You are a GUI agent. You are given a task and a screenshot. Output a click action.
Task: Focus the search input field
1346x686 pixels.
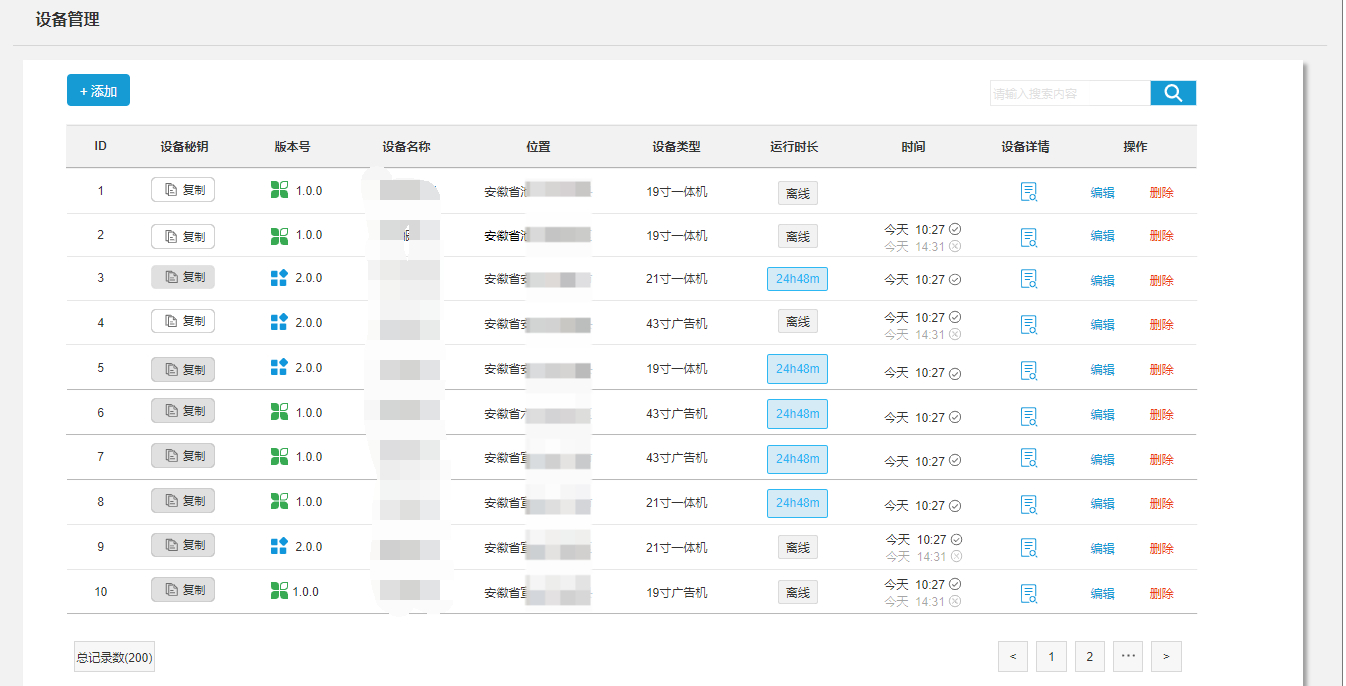[1069, 93]
